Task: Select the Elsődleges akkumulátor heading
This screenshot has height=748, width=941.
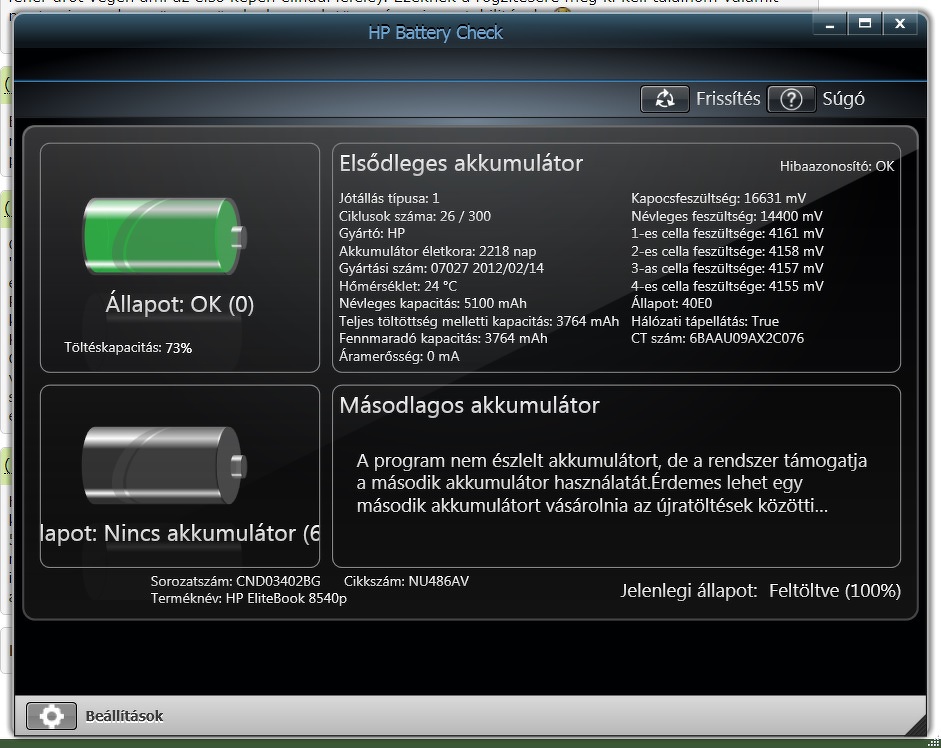Action: [x=461, y=163]
